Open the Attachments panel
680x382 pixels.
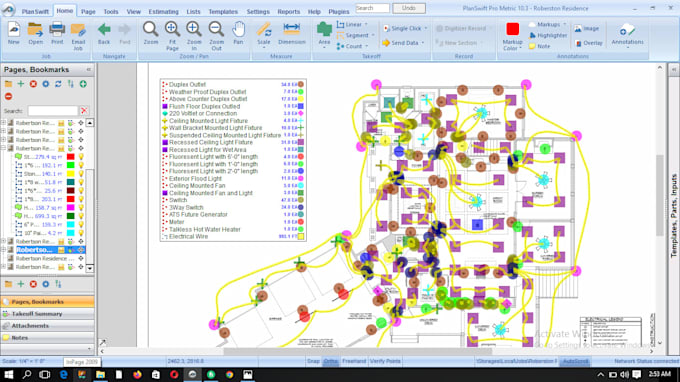point(47,326)
